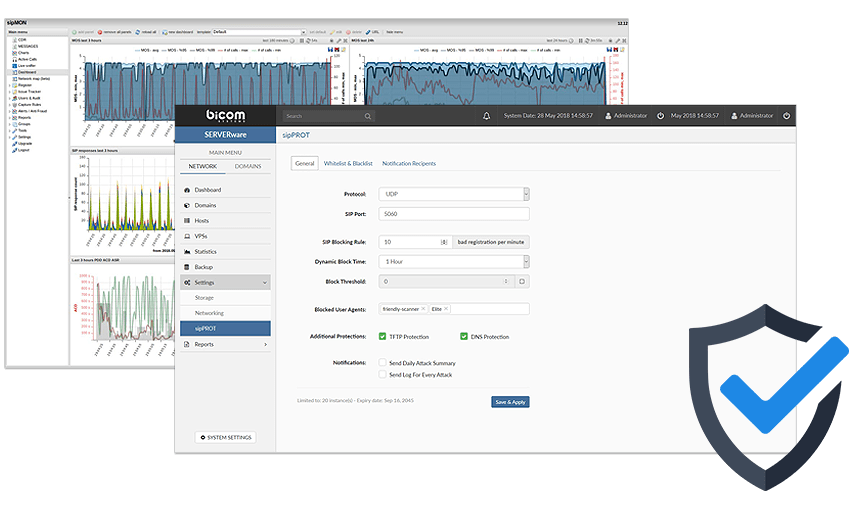Click the search magnifier icon
Viewport: 852px width, 510px height.
coord(368,116)
